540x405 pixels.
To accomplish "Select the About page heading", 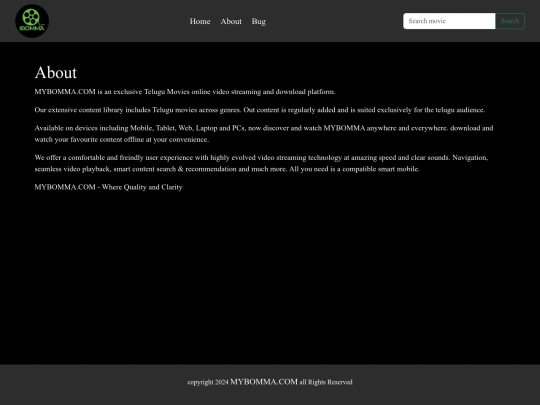I will point(56,72).
